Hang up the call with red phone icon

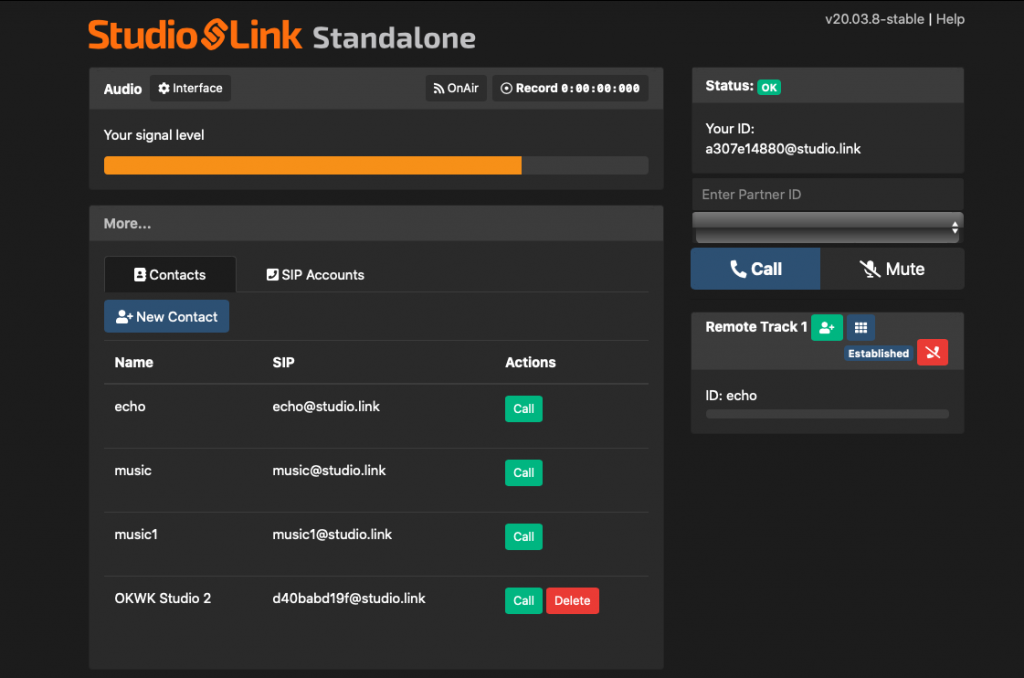932,353
